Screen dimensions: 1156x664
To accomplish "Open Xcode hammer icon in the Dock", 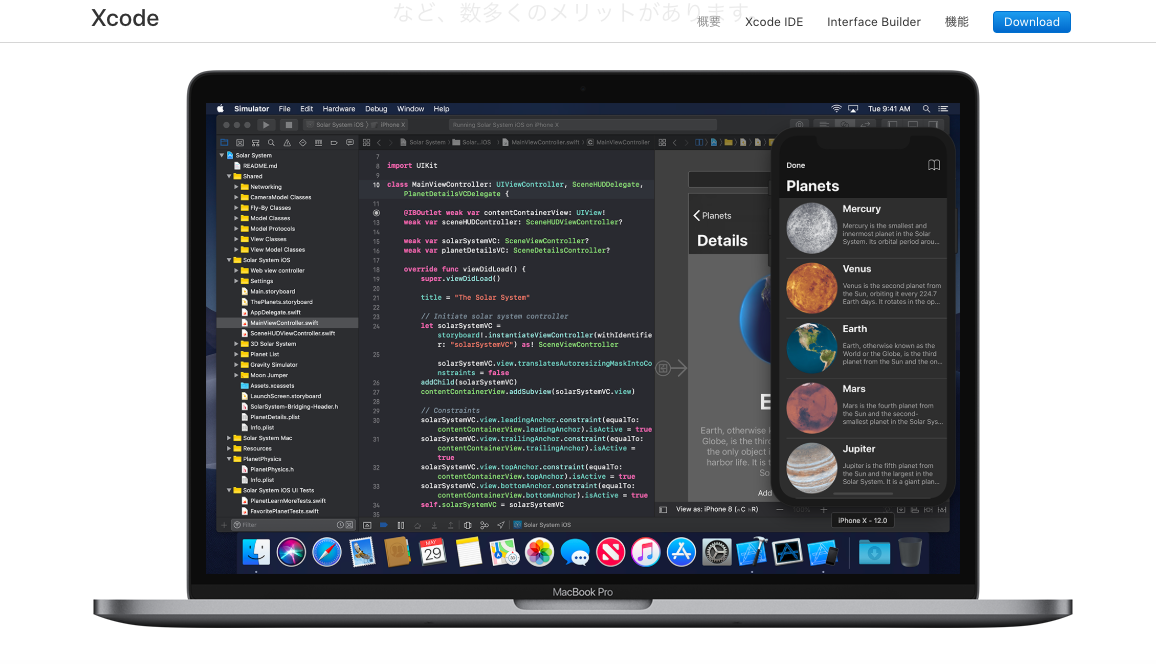I will pos(752,553).
